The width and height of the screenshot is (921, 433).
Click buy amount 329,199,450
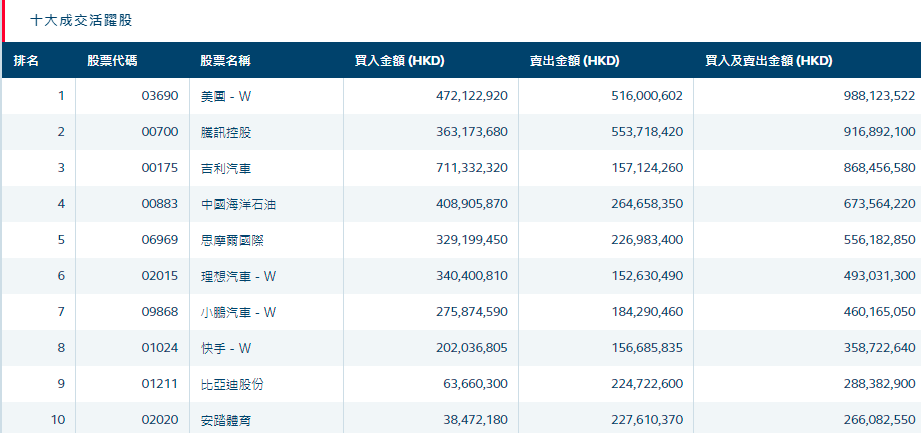tap(472, 240)
